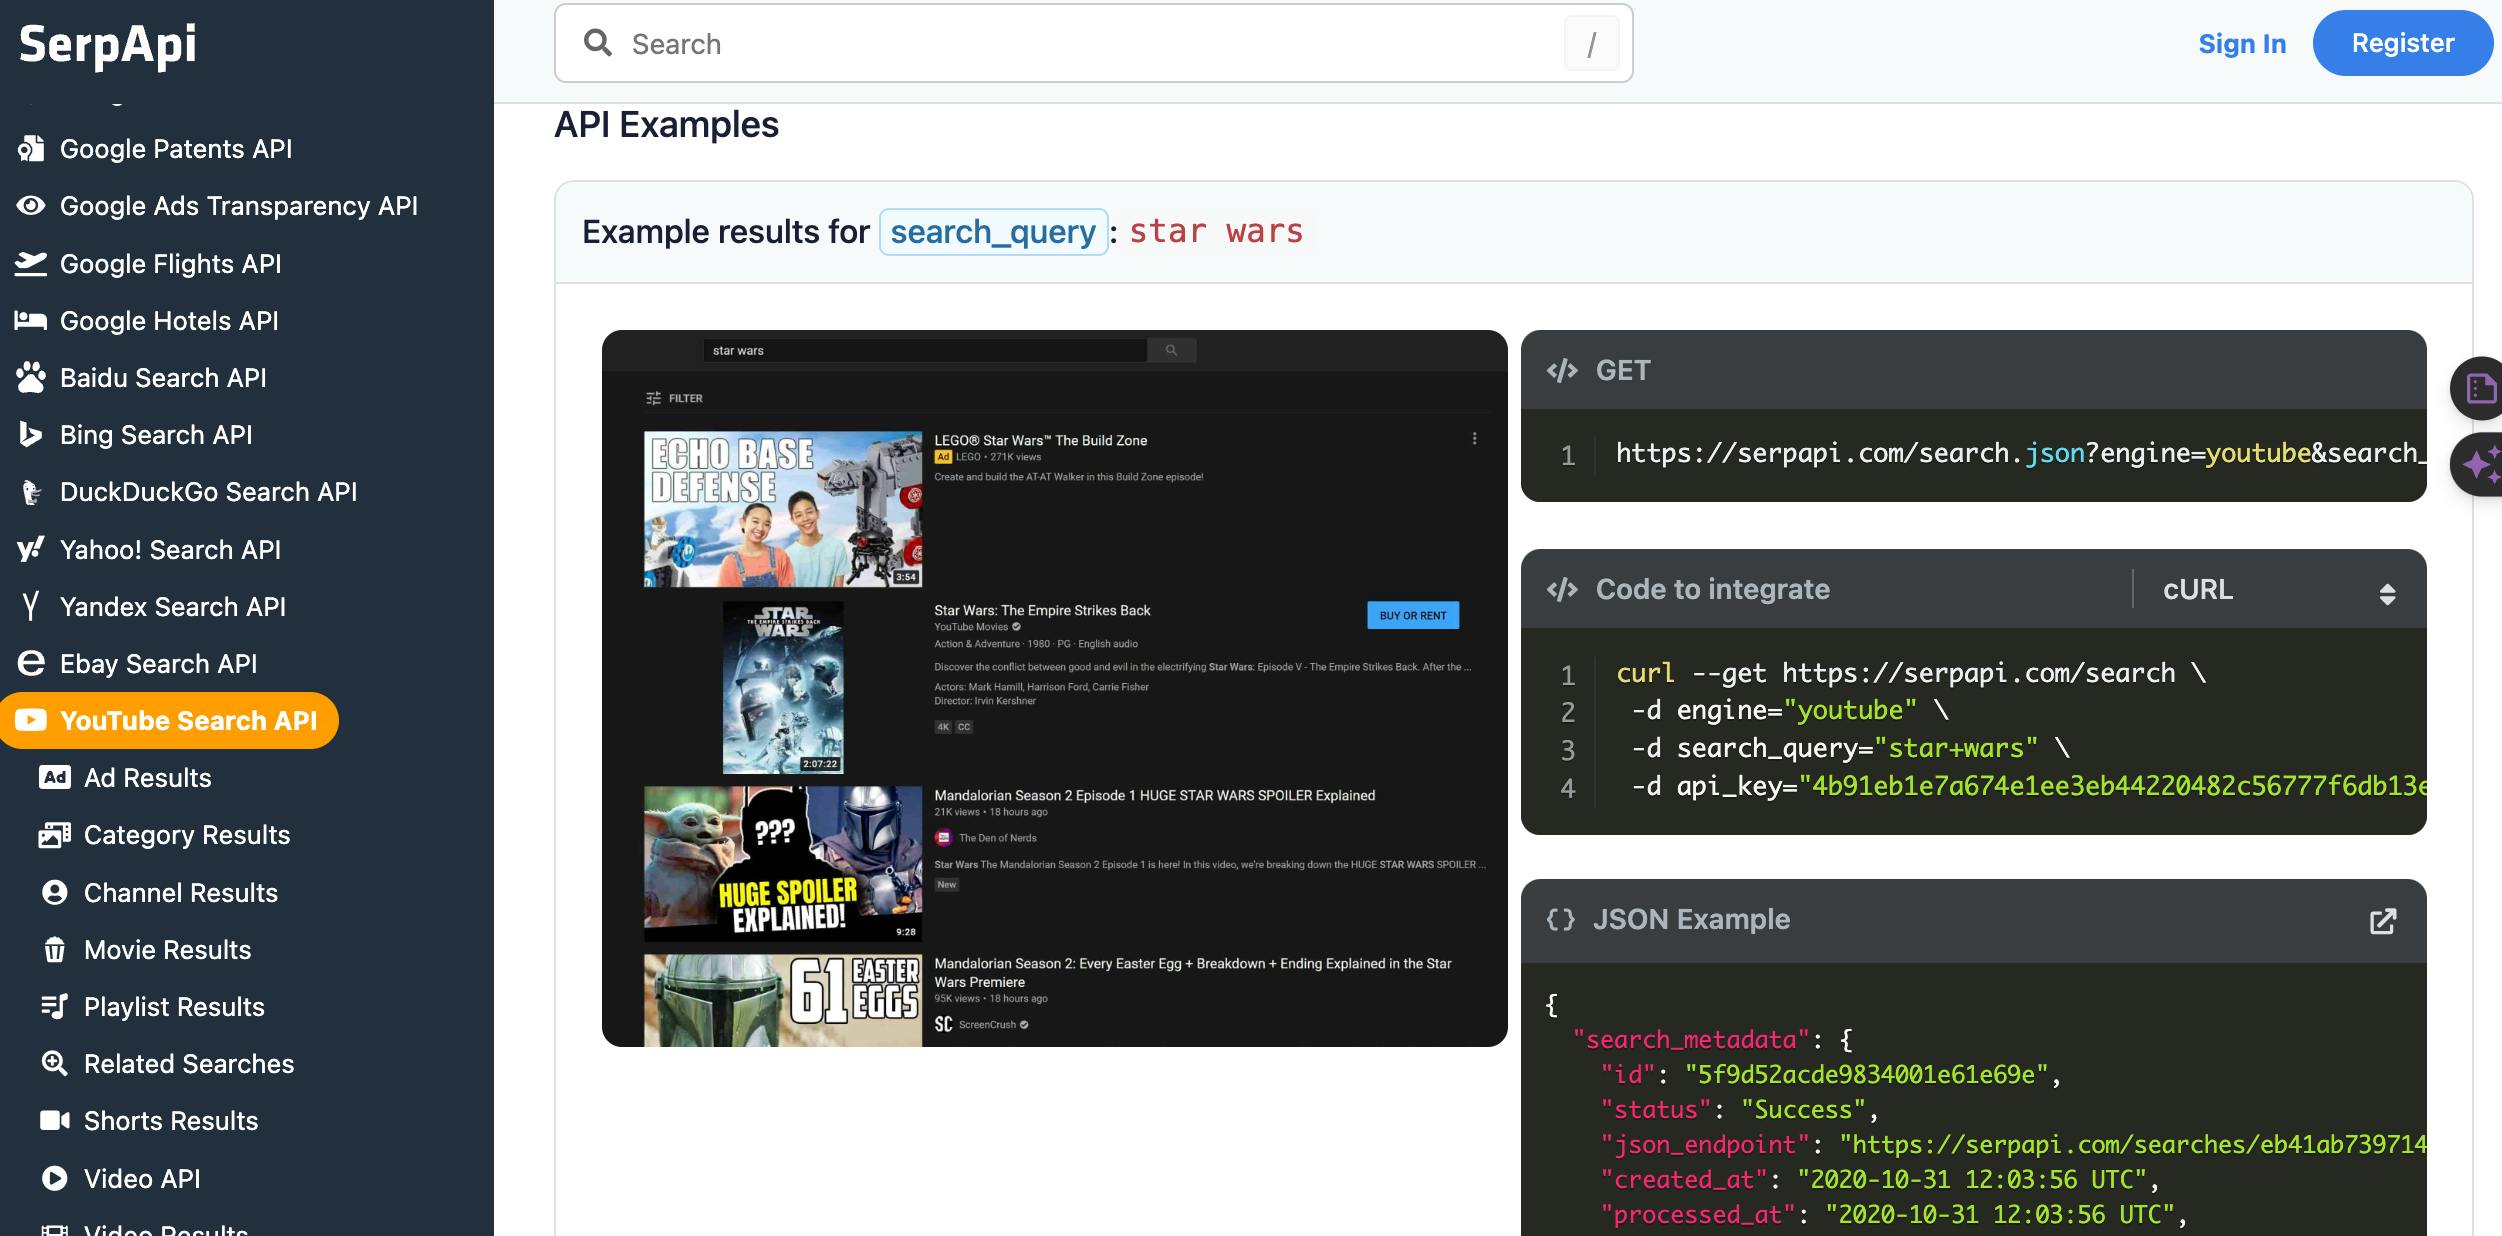2502x1236 pixels.
Task: Open Ad Results subsection
Action: (x=148, y=778)
